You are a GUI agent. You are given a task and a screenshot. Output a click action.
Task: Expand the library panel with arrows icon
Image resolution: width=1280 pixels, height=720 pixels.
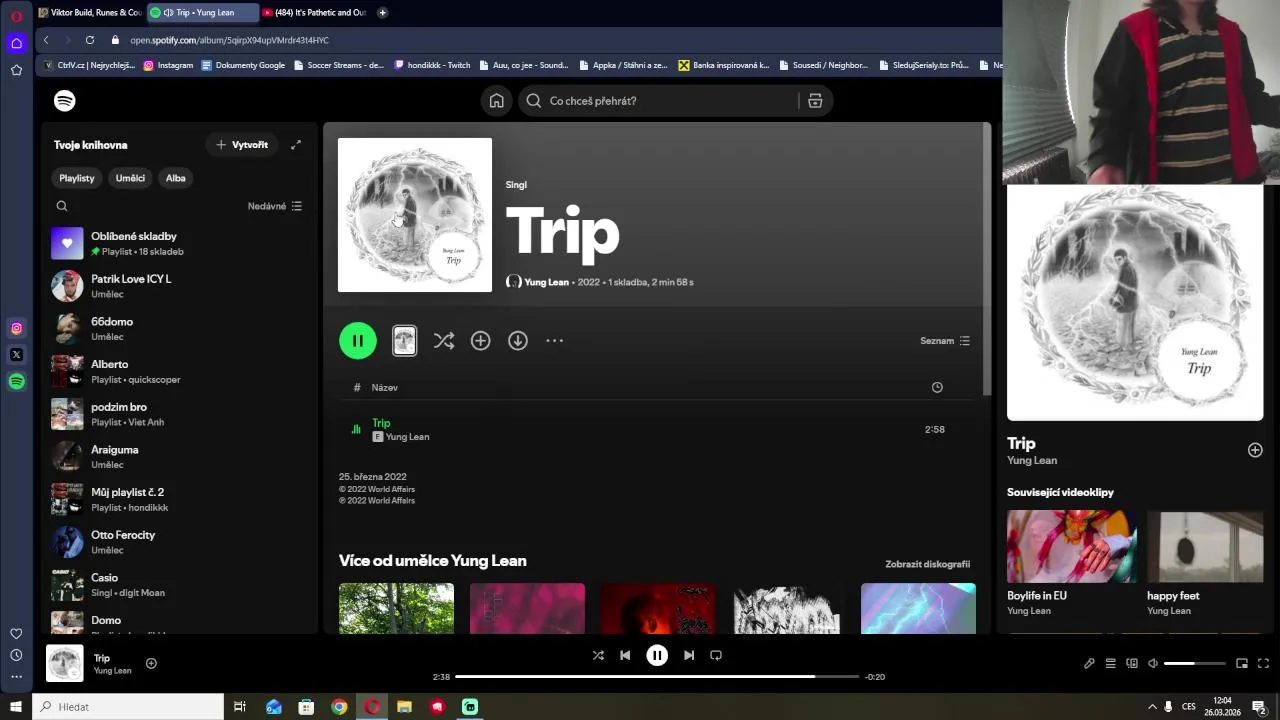click(296, 145)
